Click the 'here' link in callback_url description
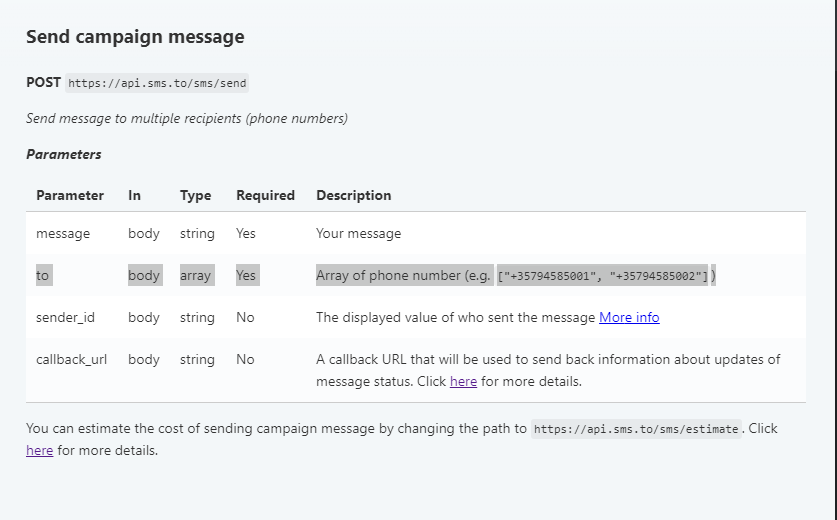 pyautogui.click(x=463, y=381)
